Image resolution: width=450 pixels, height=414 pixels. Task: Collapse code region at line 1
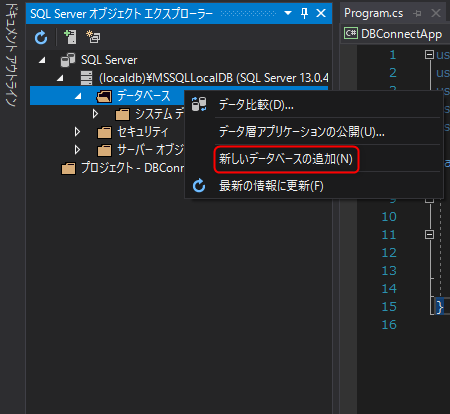[429, 54]
